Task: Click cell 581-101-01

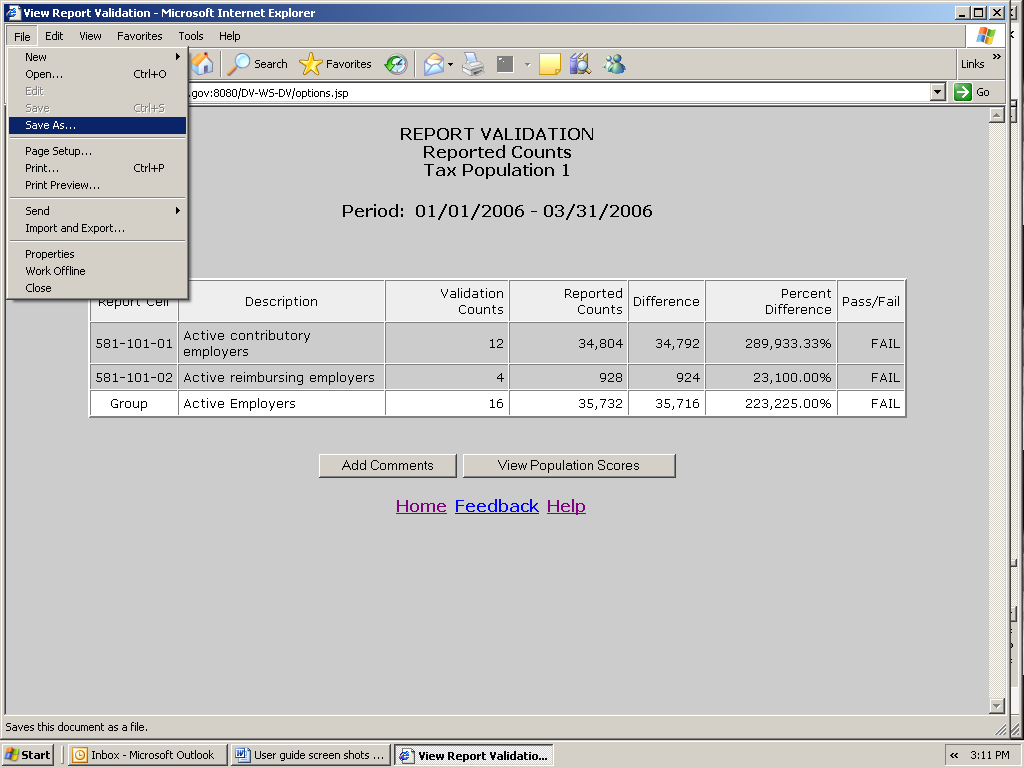Action: [134, 344]
